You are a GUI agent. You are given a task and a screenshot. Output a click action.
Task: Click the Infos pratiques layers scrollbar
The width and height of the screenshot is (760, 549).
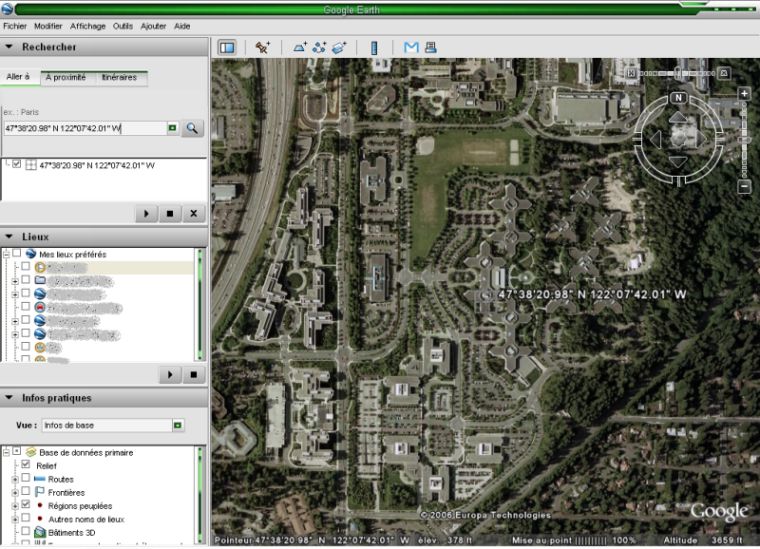(200, 495)
